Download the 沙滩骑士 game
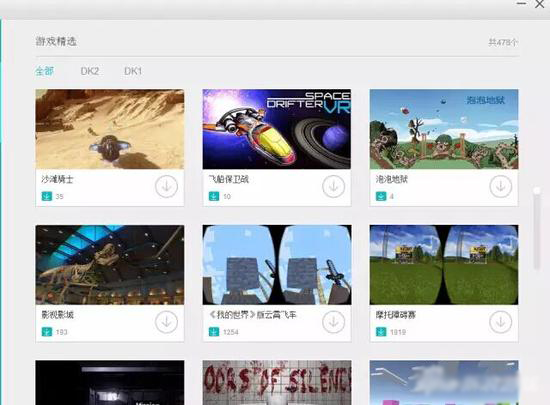The width and height of the screenshot is (550, 405). 166,186
